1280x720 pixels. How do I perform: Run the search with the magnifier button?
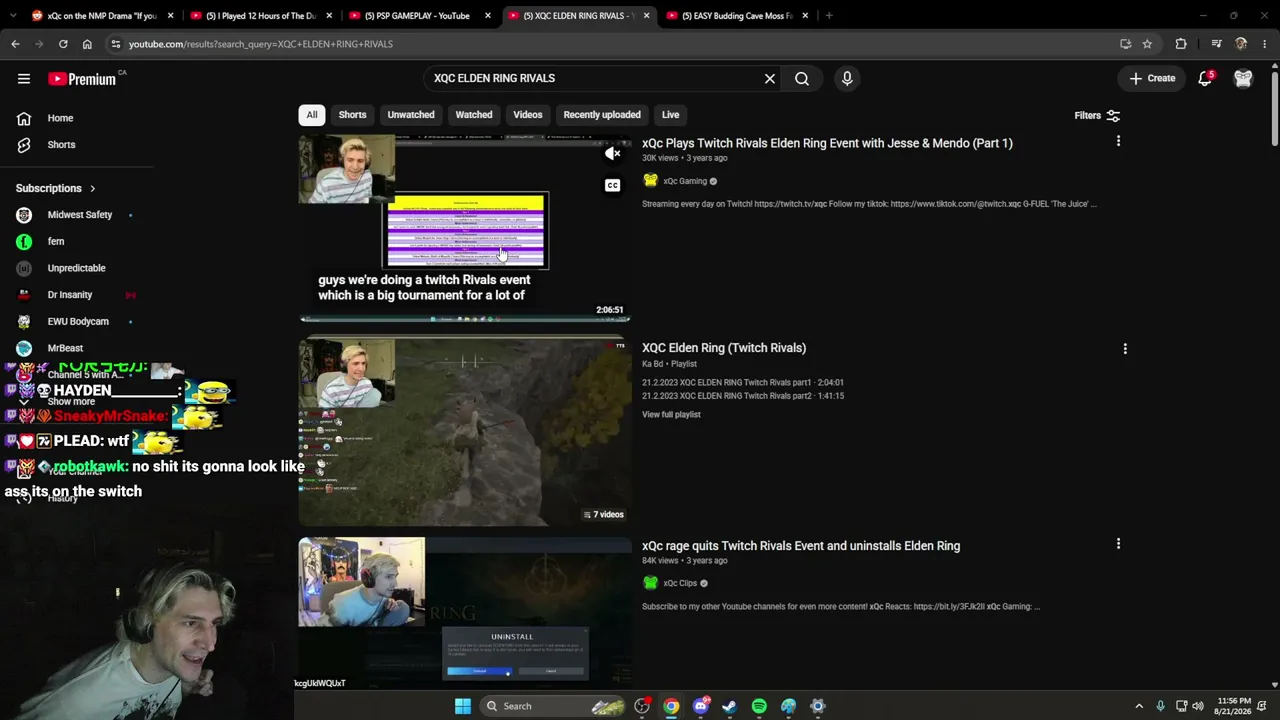tap(802, 78)
